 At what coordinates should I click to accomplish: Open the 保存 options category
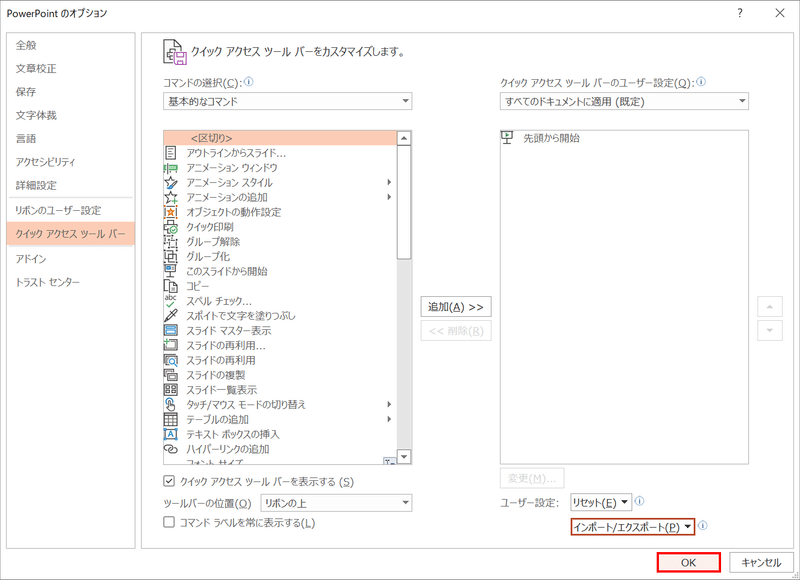[x=70, y=92]
